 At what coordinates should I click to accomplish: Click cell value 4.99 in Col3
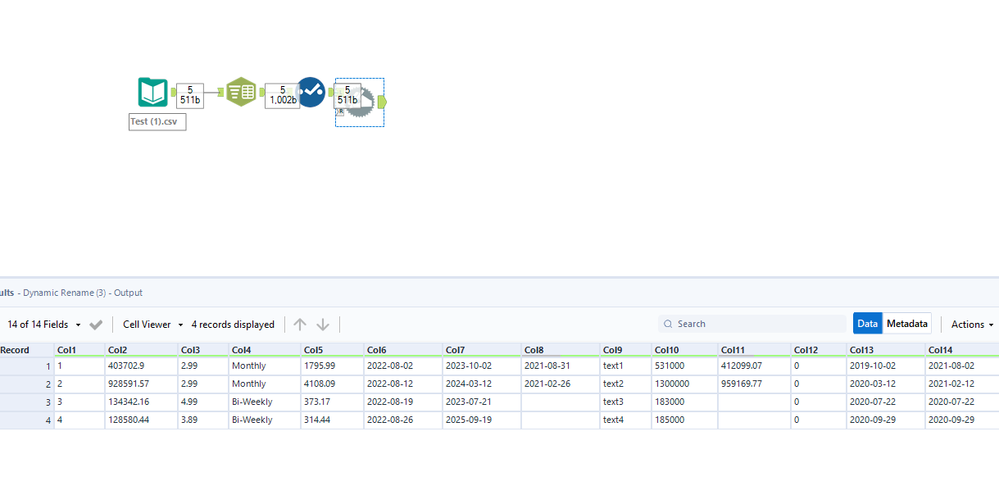point(203,402)
